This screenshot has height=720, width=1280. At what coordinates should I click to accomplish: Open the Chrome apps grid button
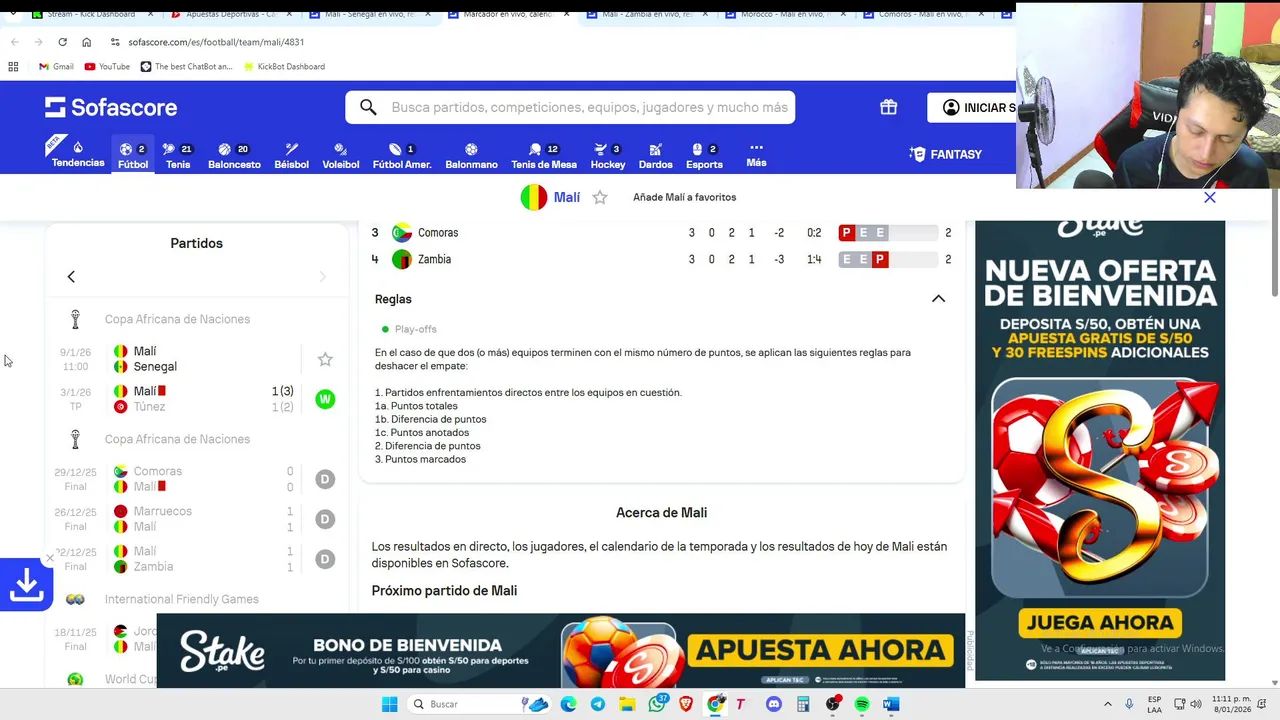(x=13, y=66)
